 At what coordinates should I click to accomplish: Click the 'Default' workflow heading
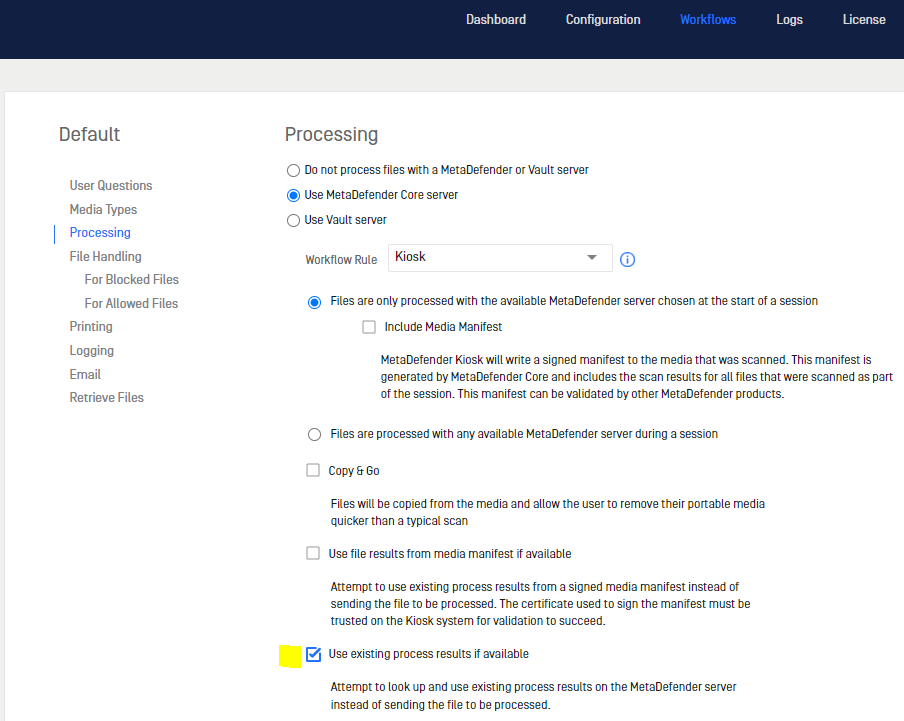point(89,134)
